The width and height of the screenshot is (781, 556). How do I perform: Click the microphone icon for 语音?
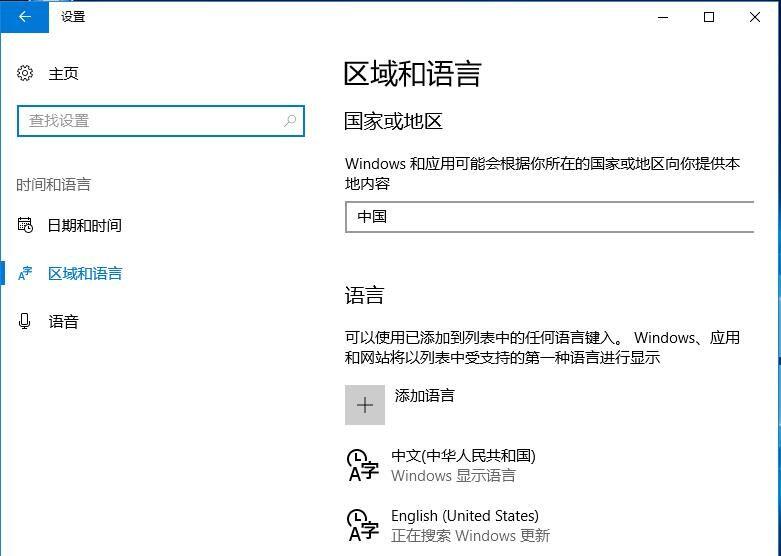tap(24, 321)
